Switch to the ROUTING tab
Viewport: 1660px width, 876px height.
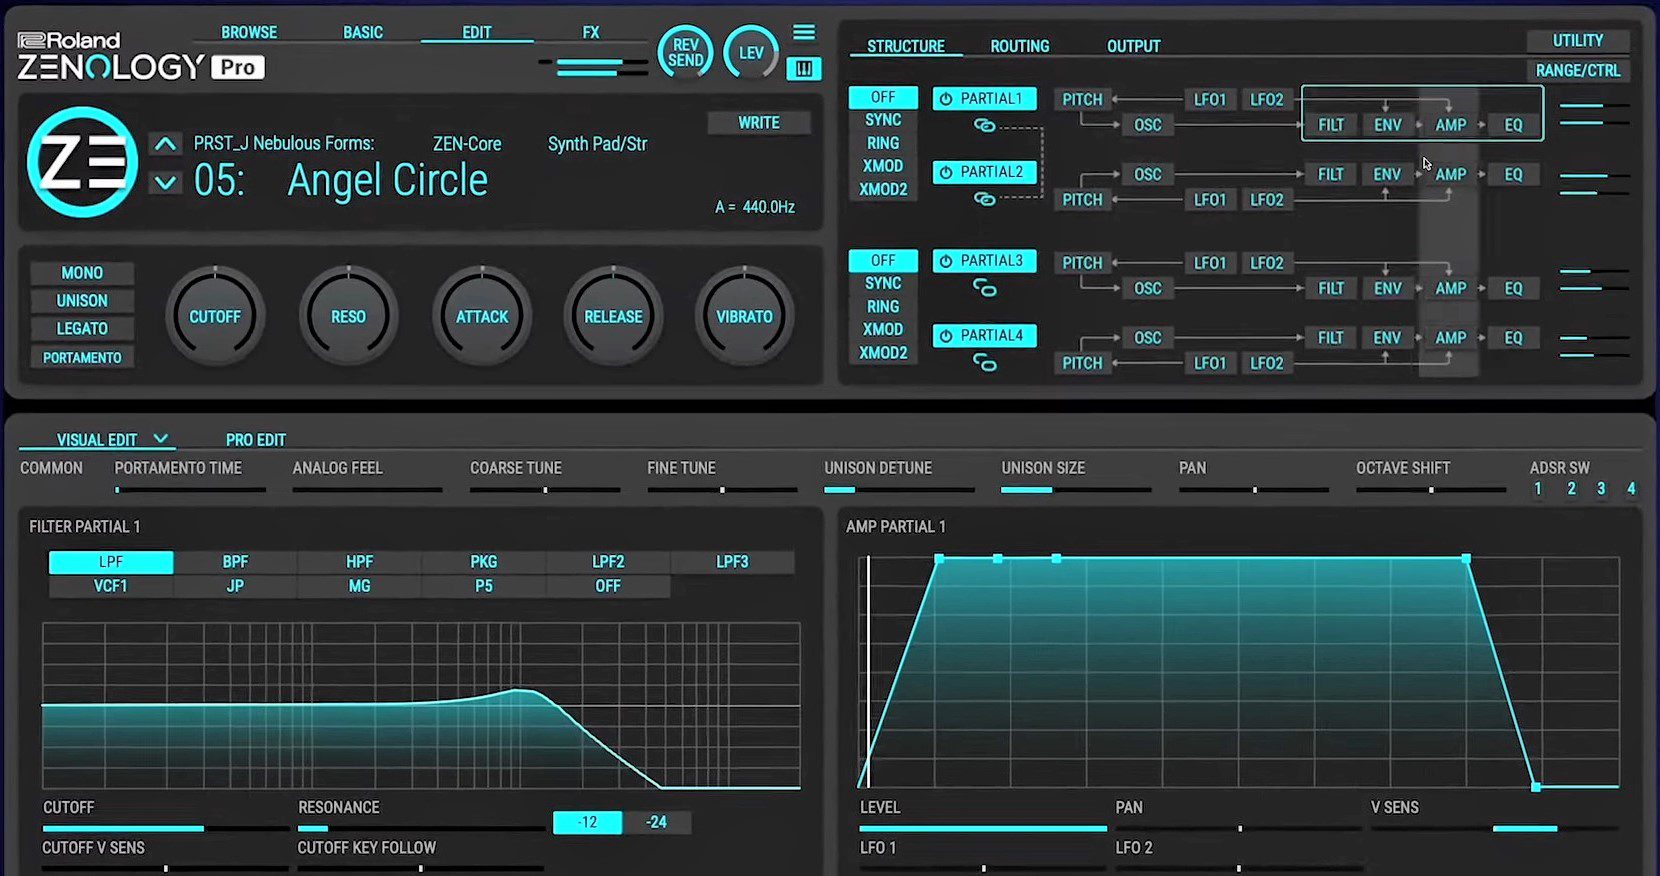[x=1020, y=47]
